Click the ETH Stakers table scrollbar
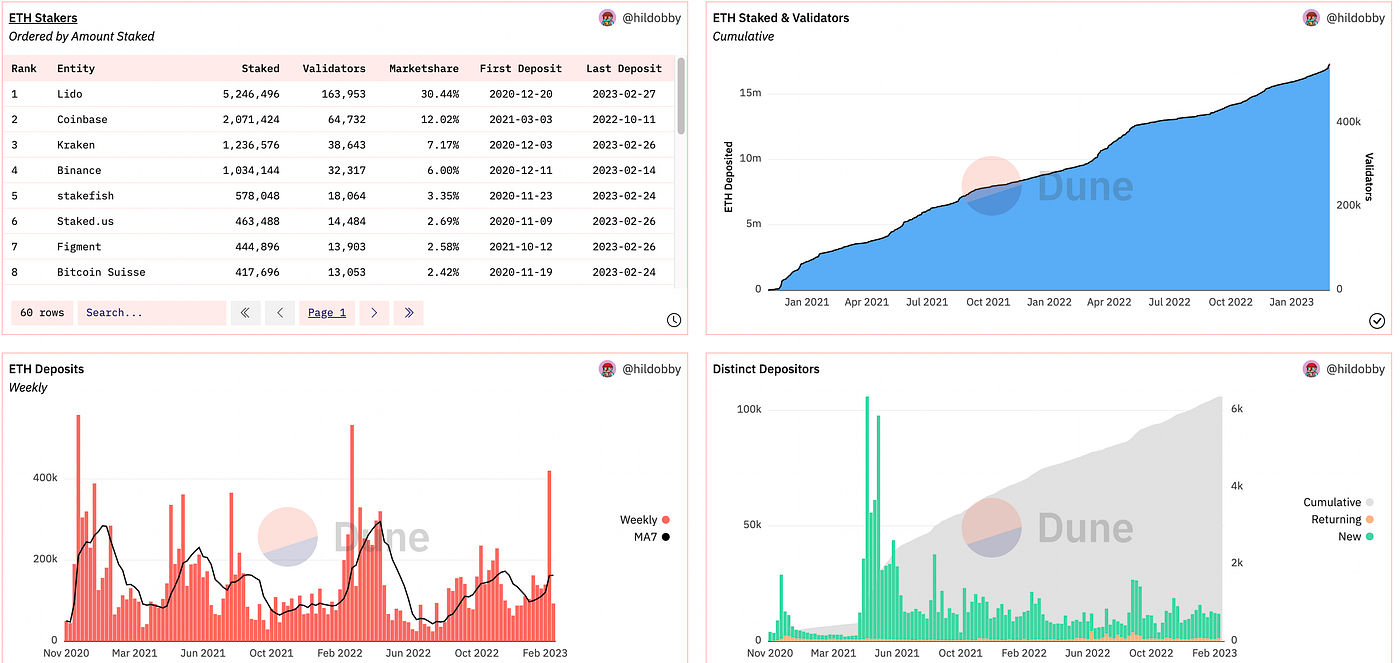 click(681, 96)
